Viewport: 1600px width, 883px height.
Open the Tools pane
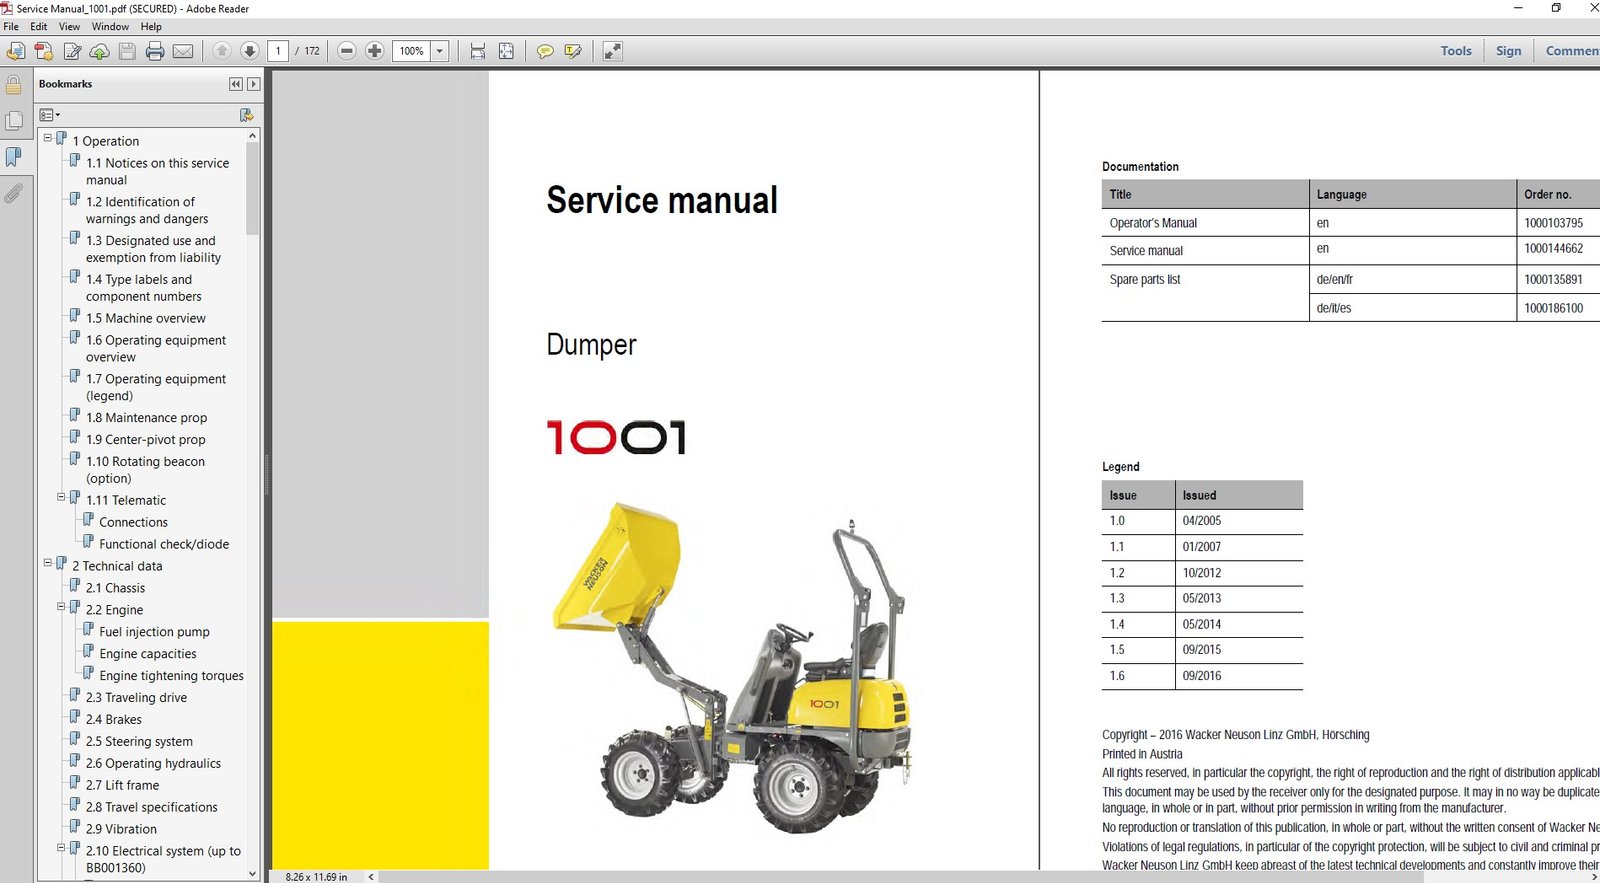click(1455, 51)
